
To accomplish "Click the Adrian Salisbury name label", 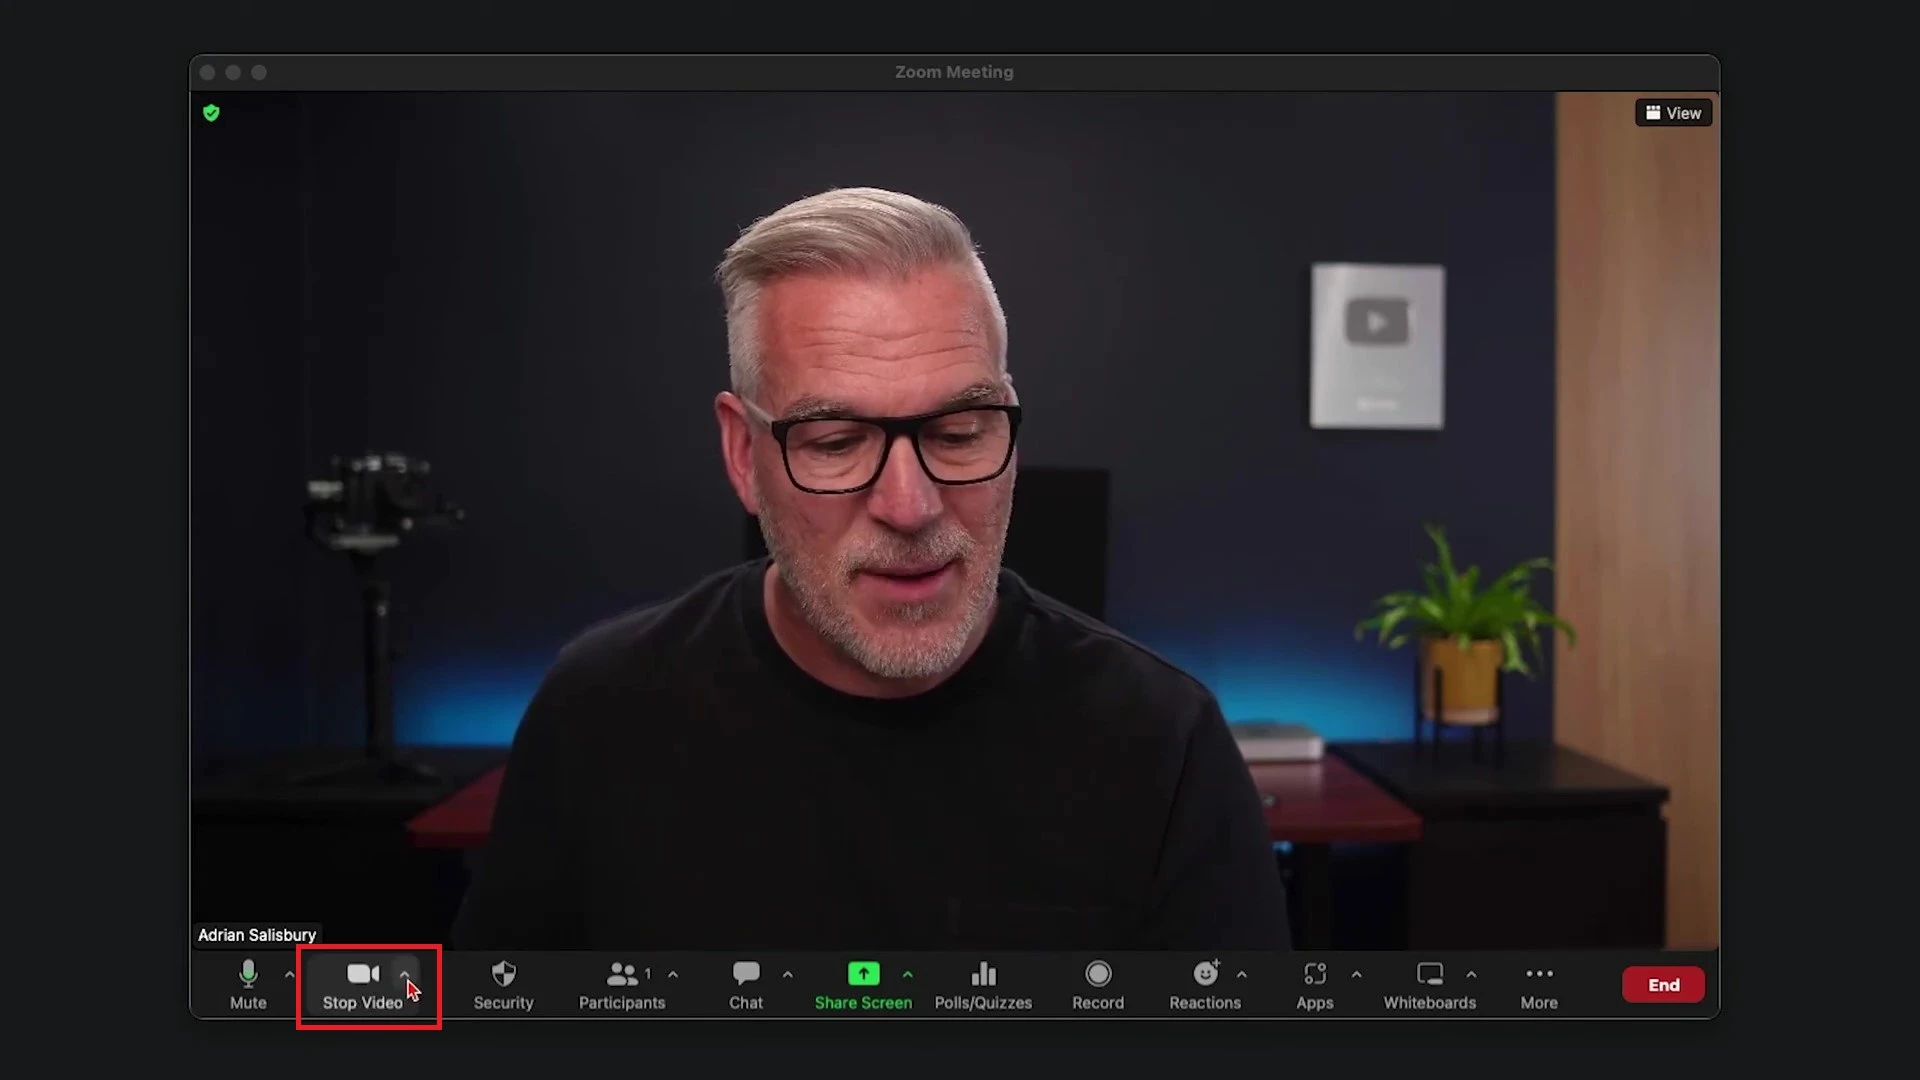I will 256,934.
